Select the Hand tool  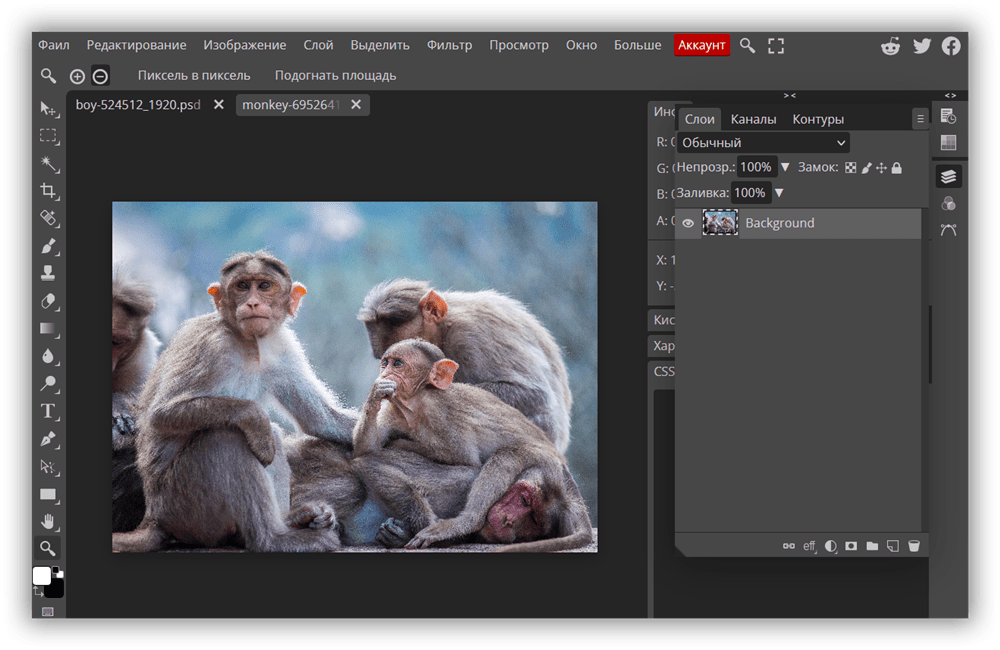point(48,521)
